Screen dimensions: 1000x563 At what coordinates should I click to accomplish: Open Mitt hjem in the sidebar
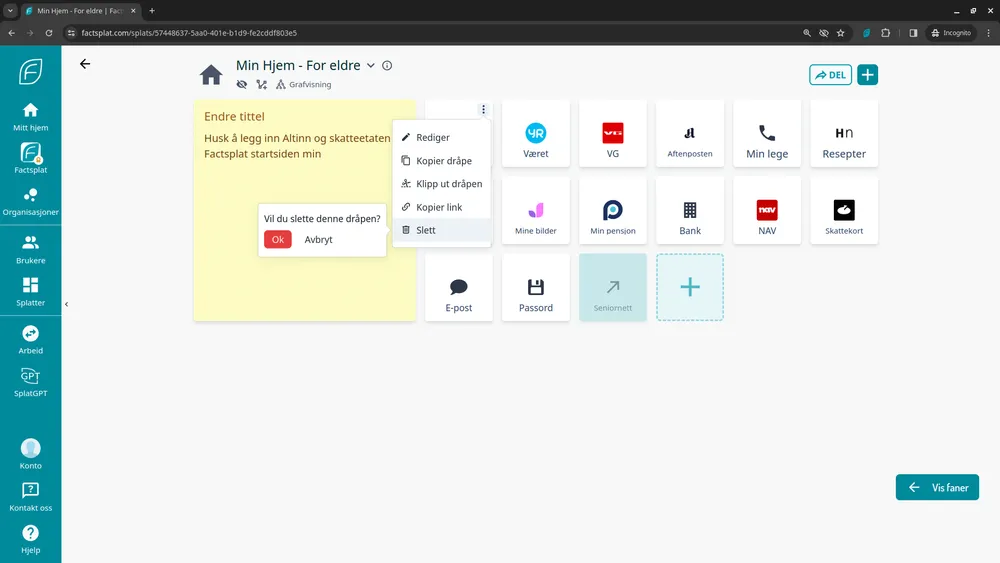pyautogui.click(x=30, y=116)
